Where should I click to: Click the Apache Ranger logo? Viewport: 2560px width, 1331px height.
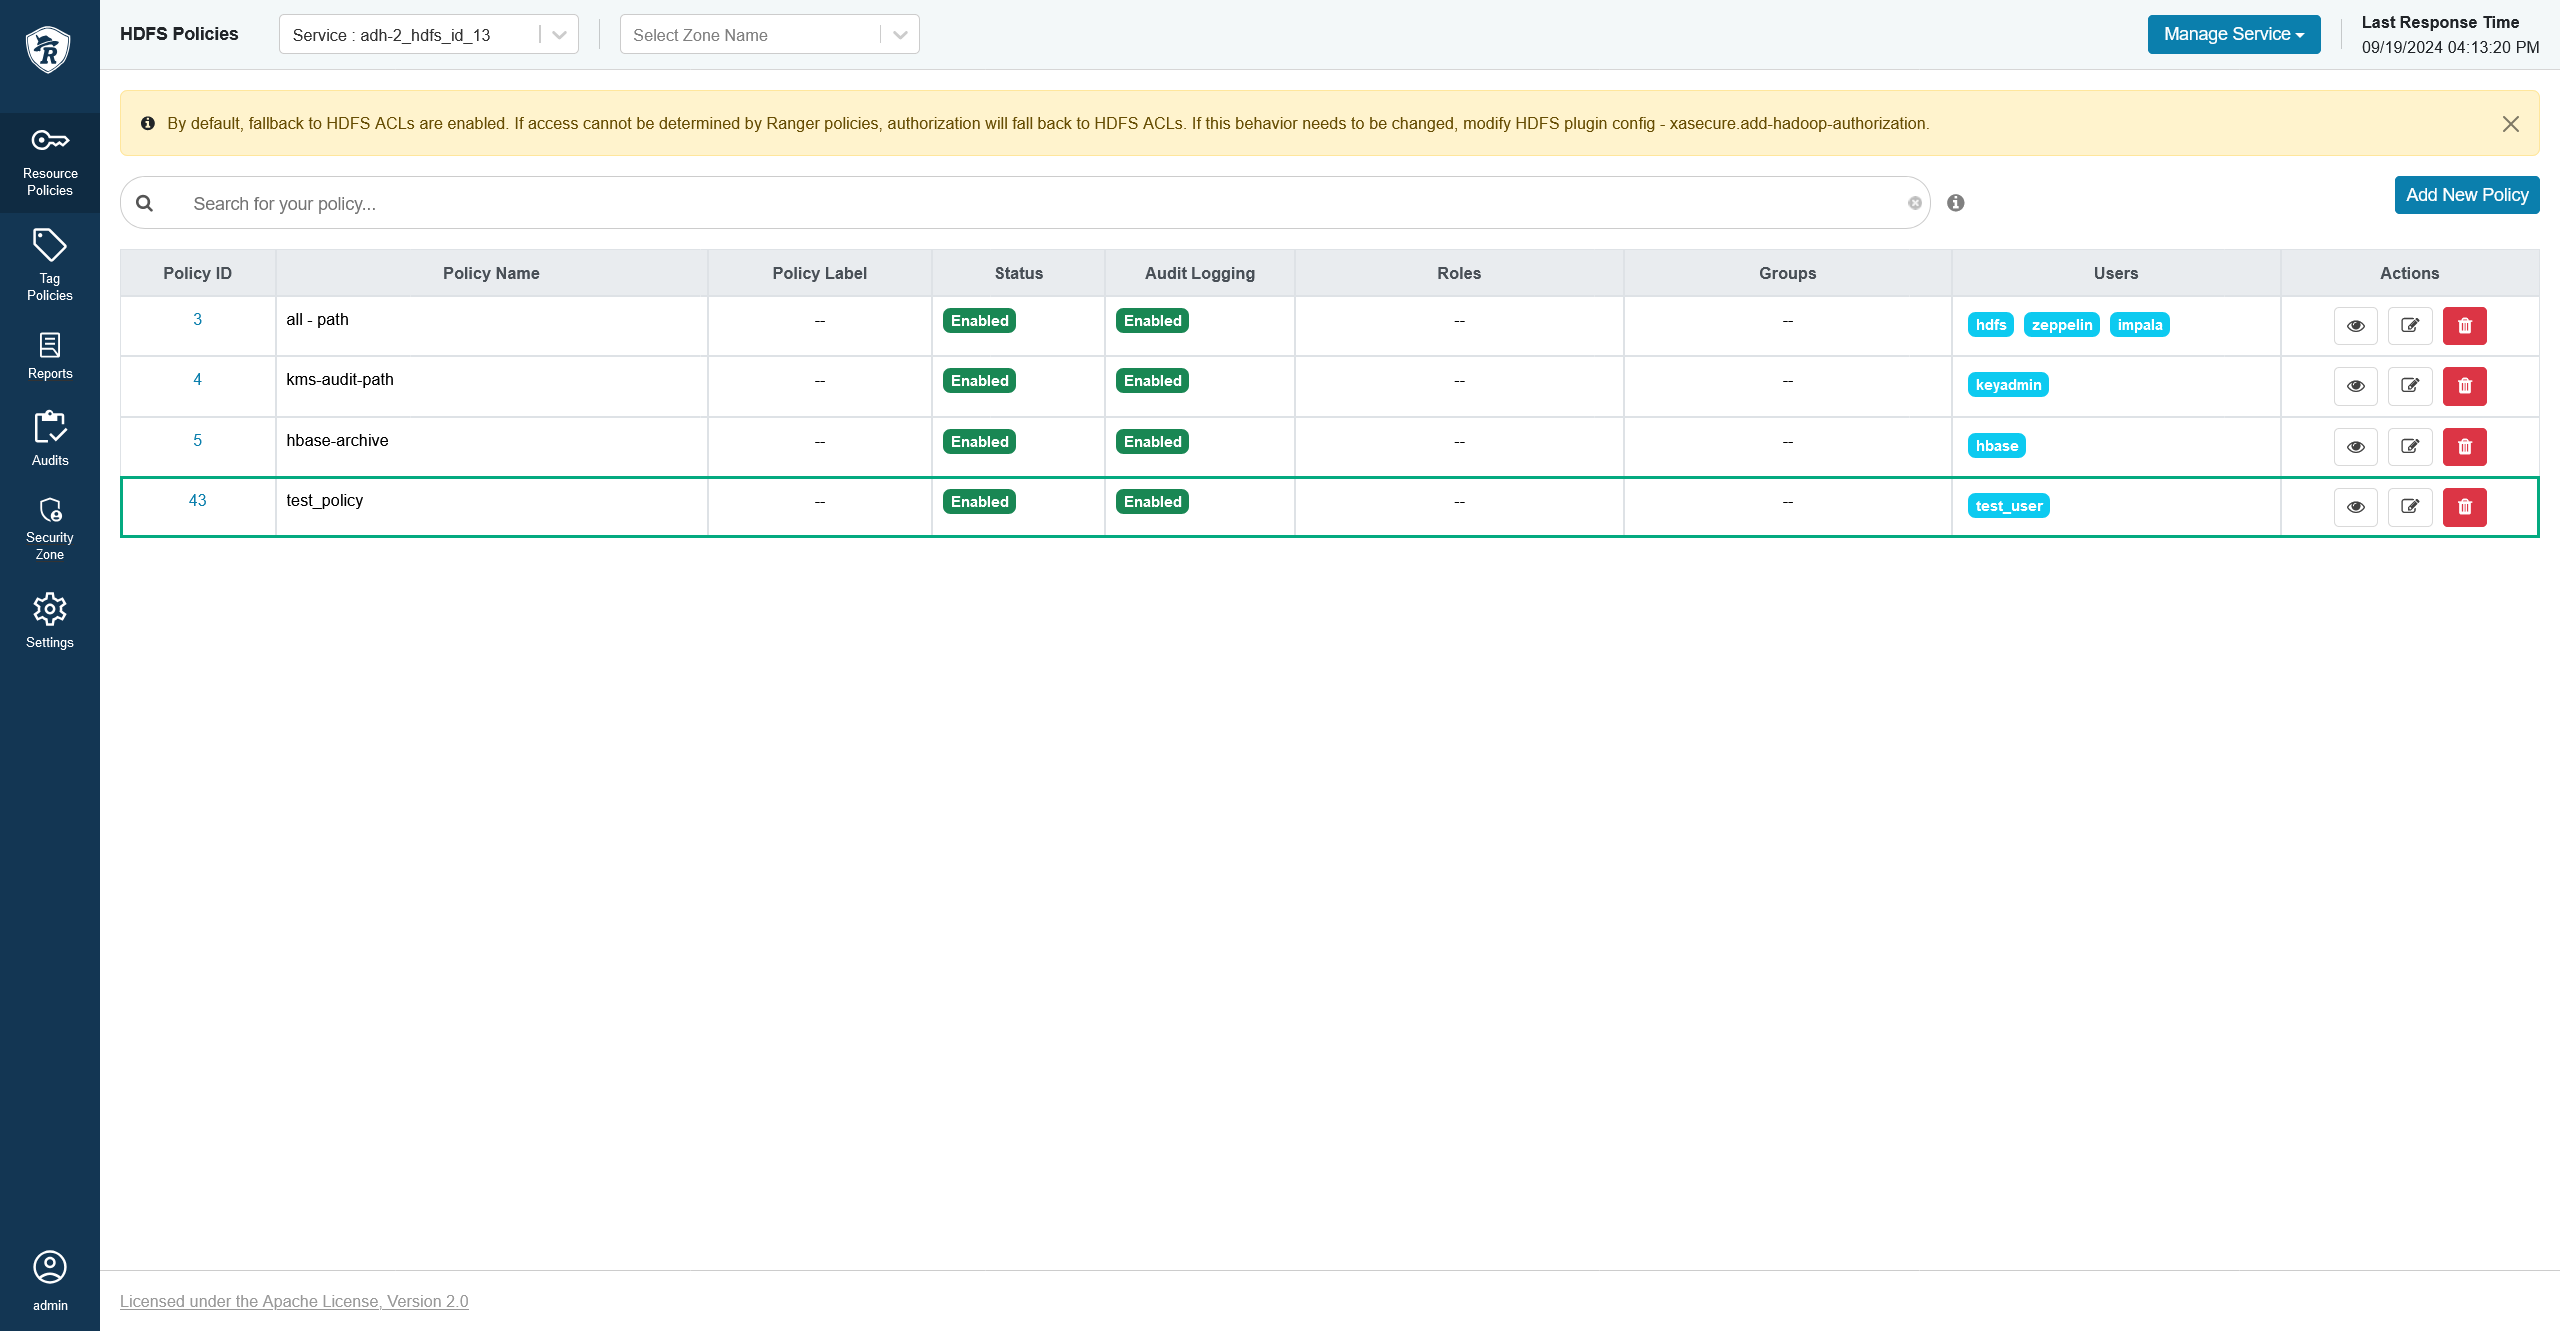(48, 49)
